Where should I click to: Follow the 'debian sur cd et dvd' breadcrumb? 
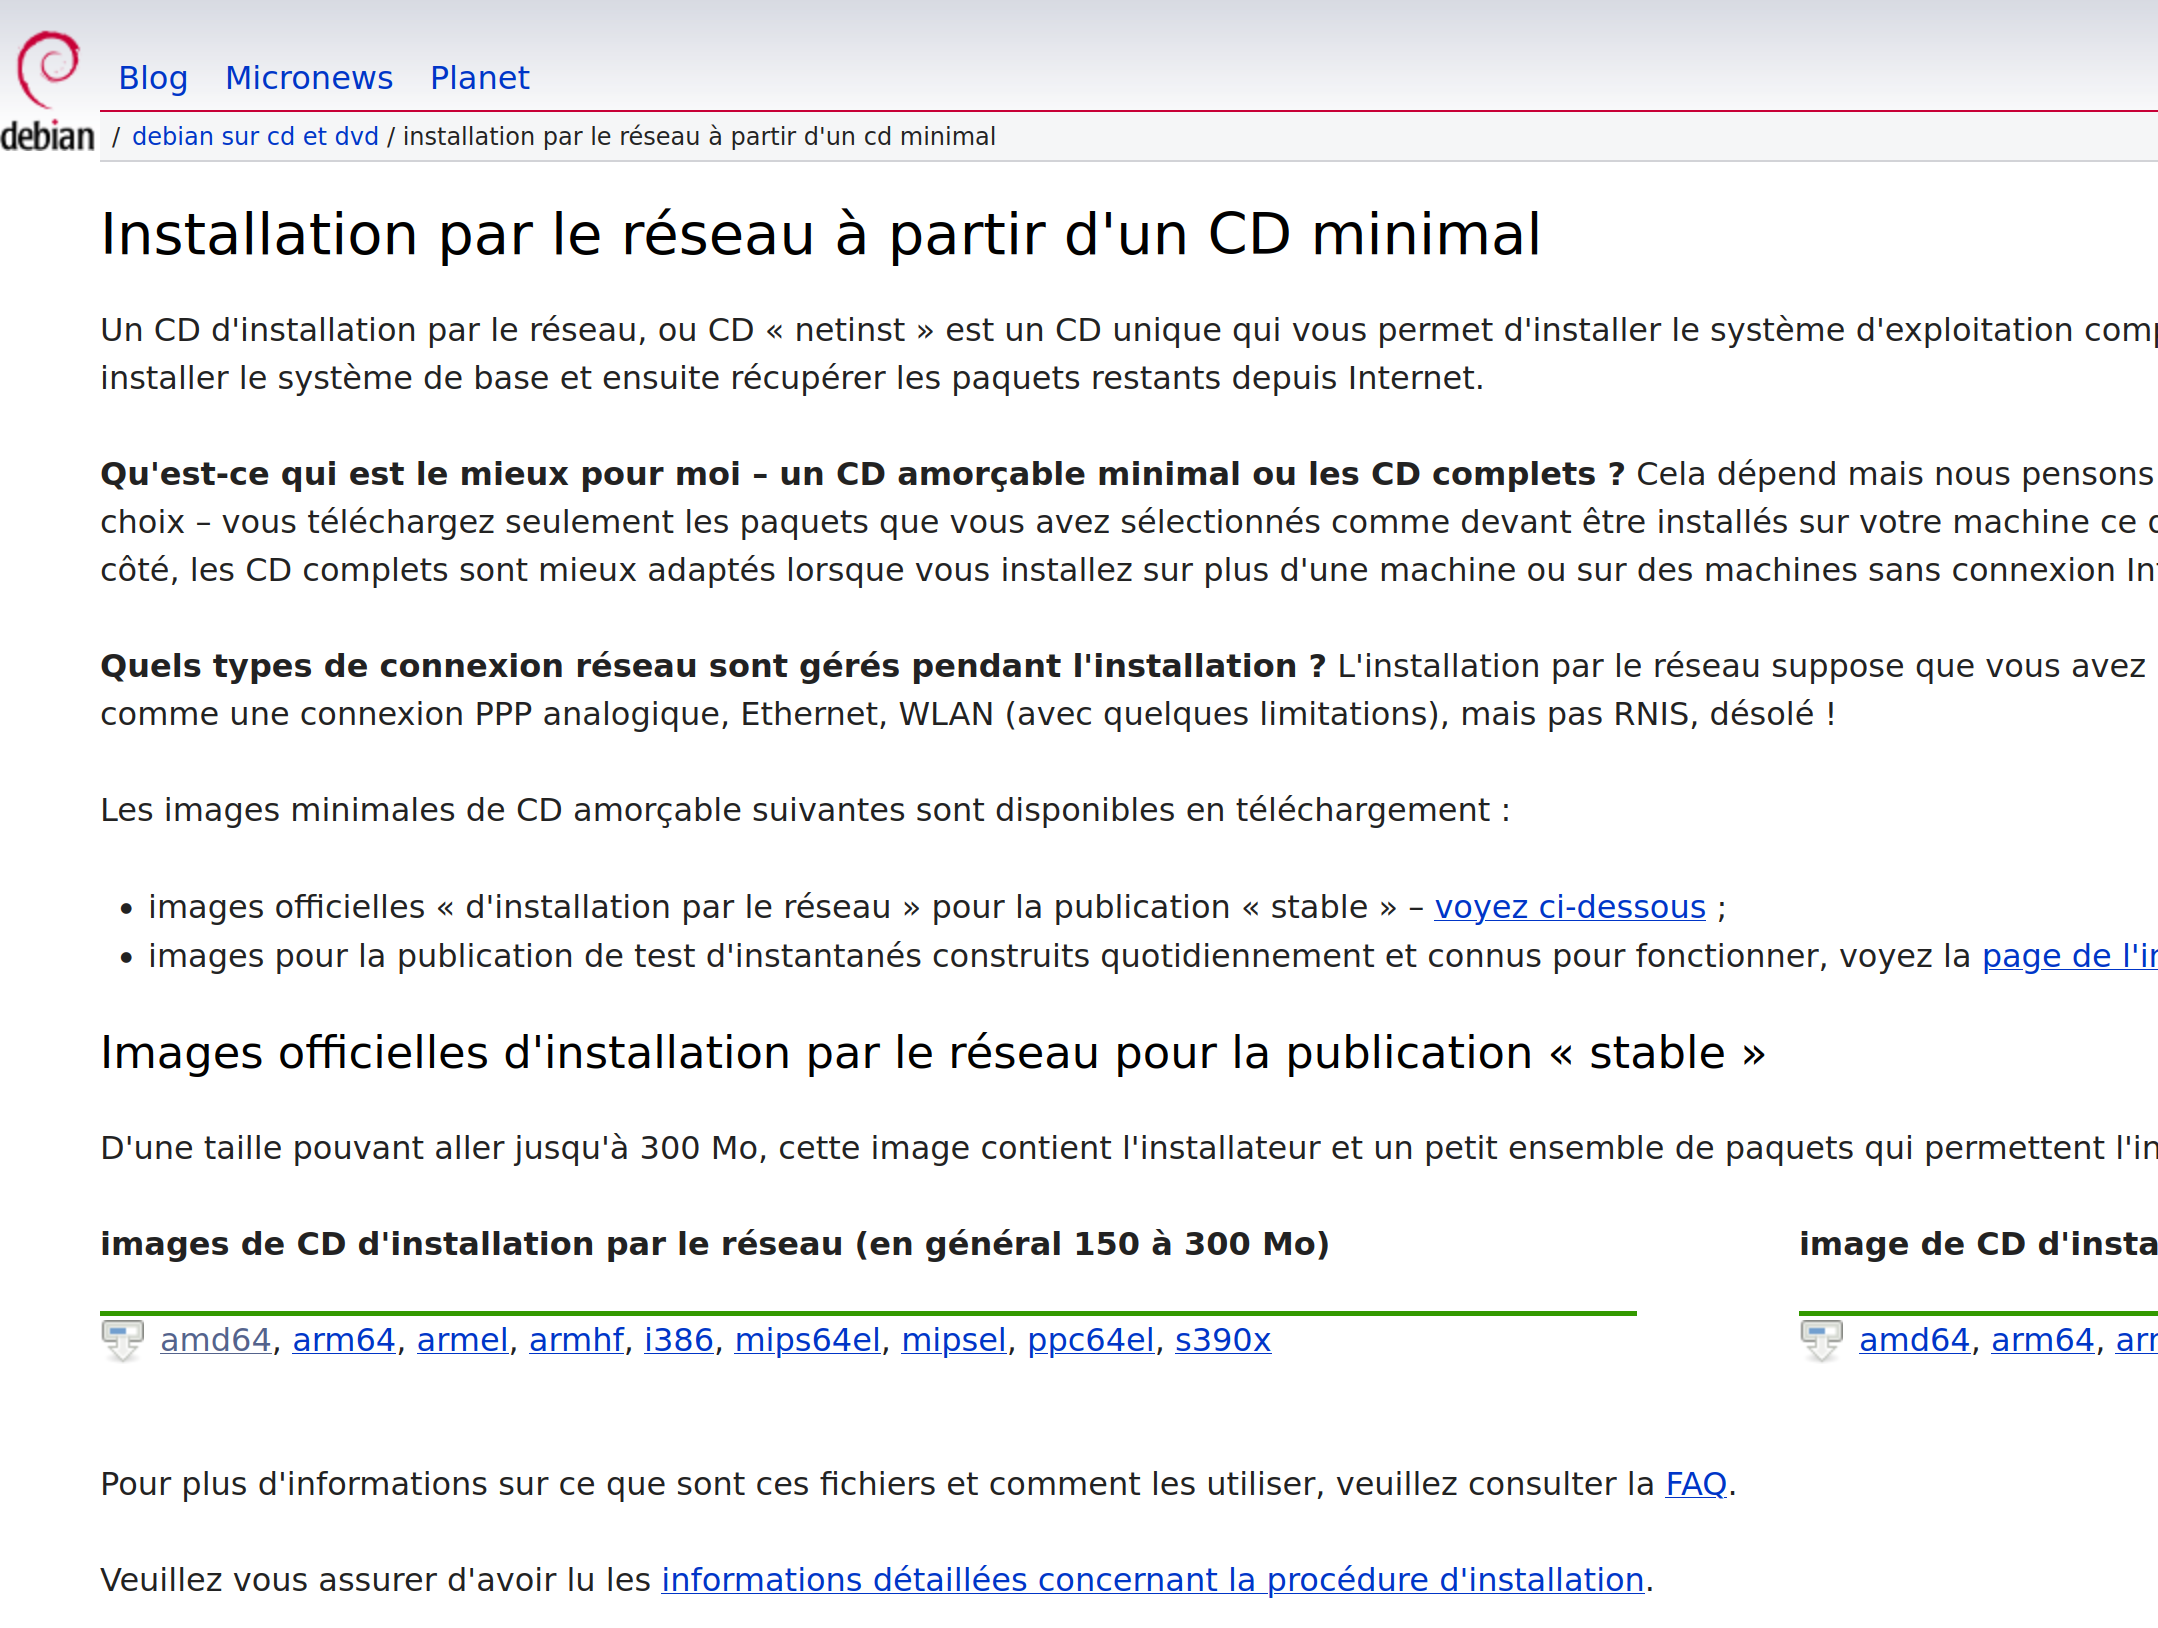tap(255, 137)
